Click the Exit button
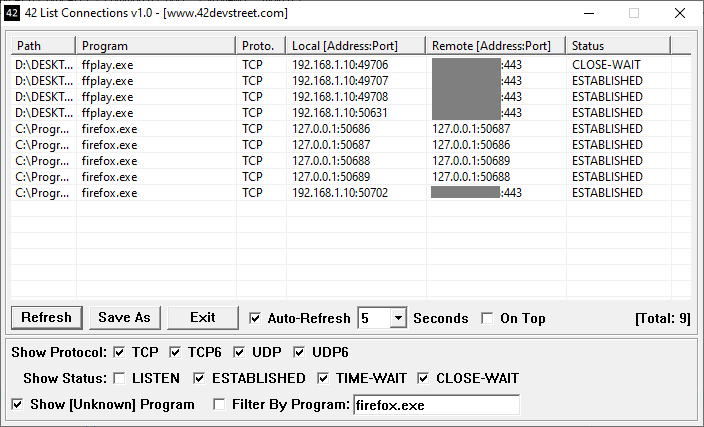Image resolution: width=704 pixels, height=427 pixels. coord(202,318)
